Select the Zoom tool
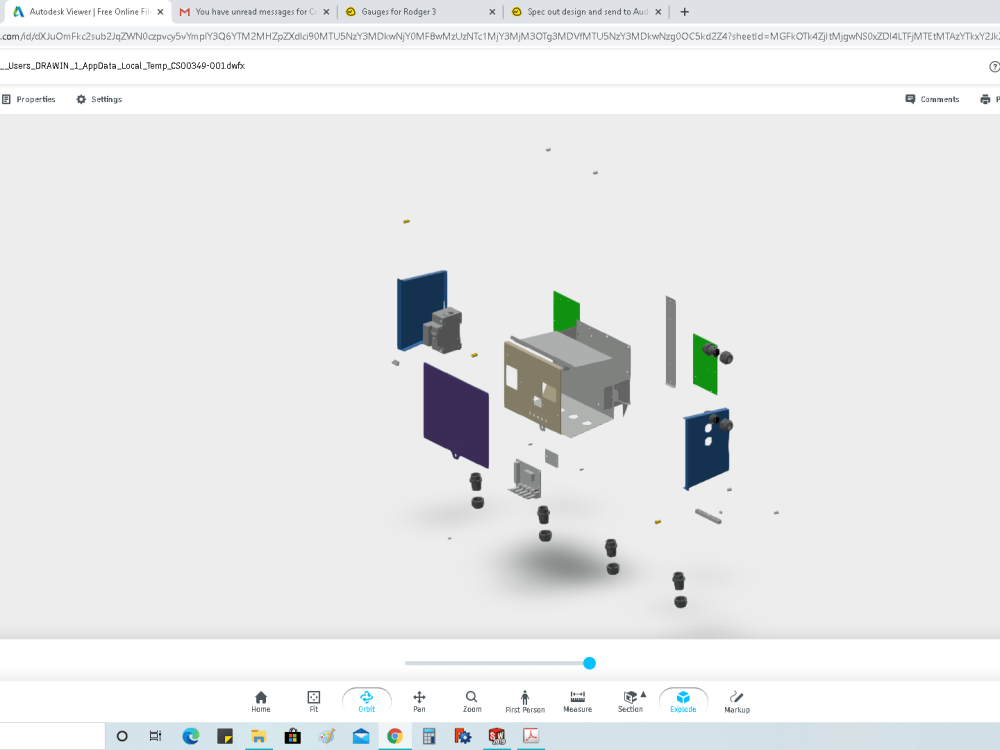 point(472,700)
